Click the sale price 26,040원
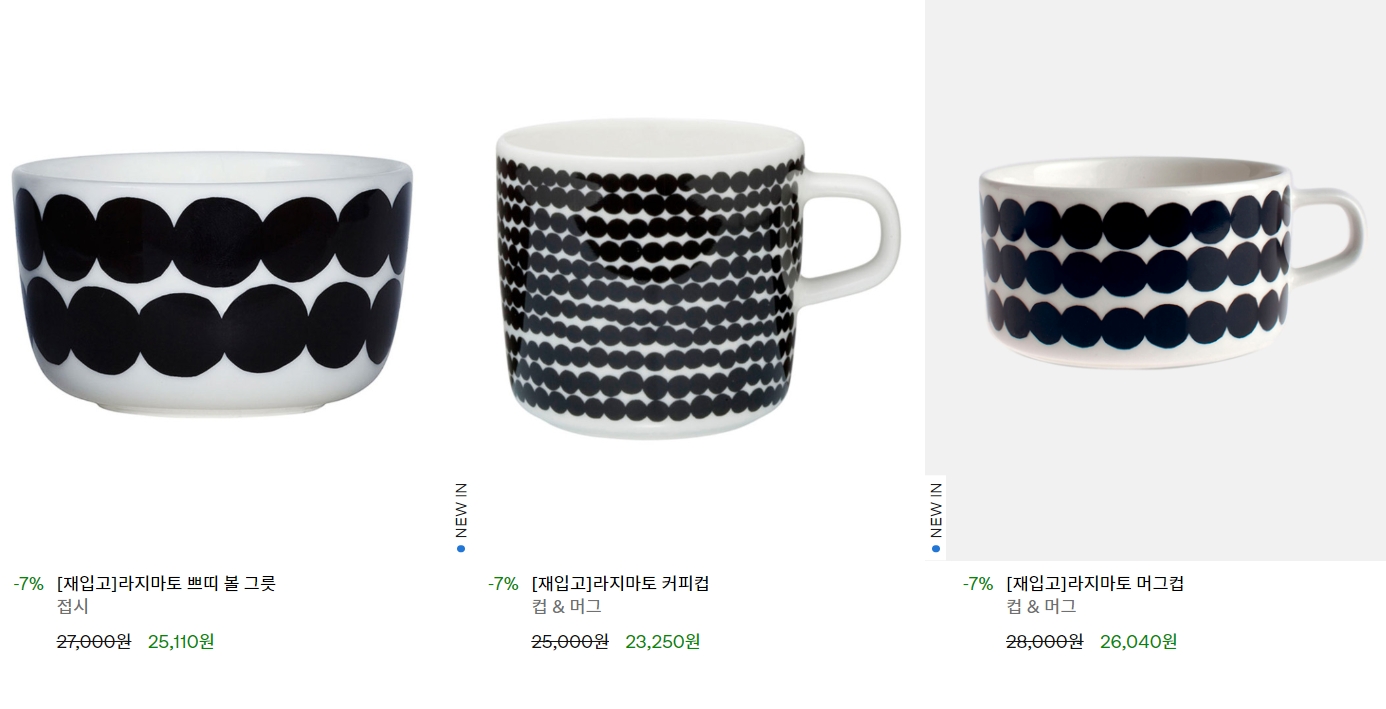Viewport: 1386px width, 709px height. (1139, 642)
